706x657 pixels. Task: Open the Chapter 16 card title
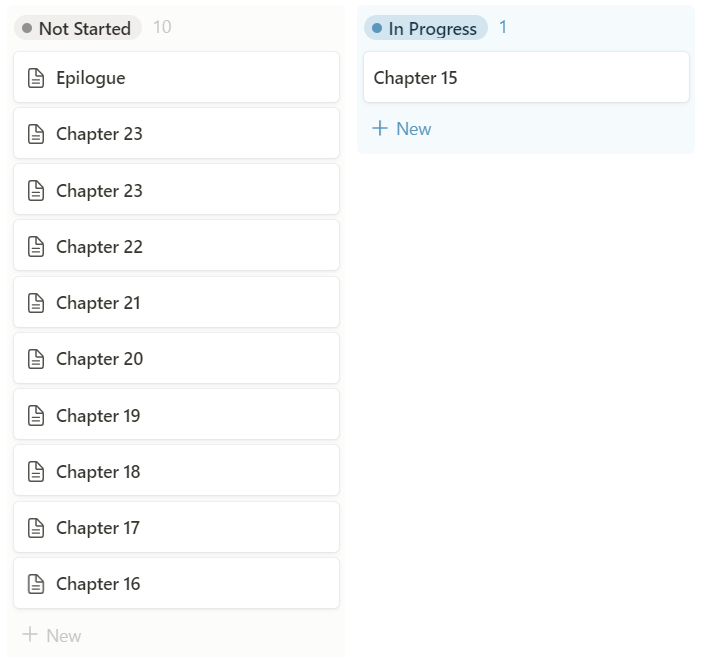click(x=99, y=584)
